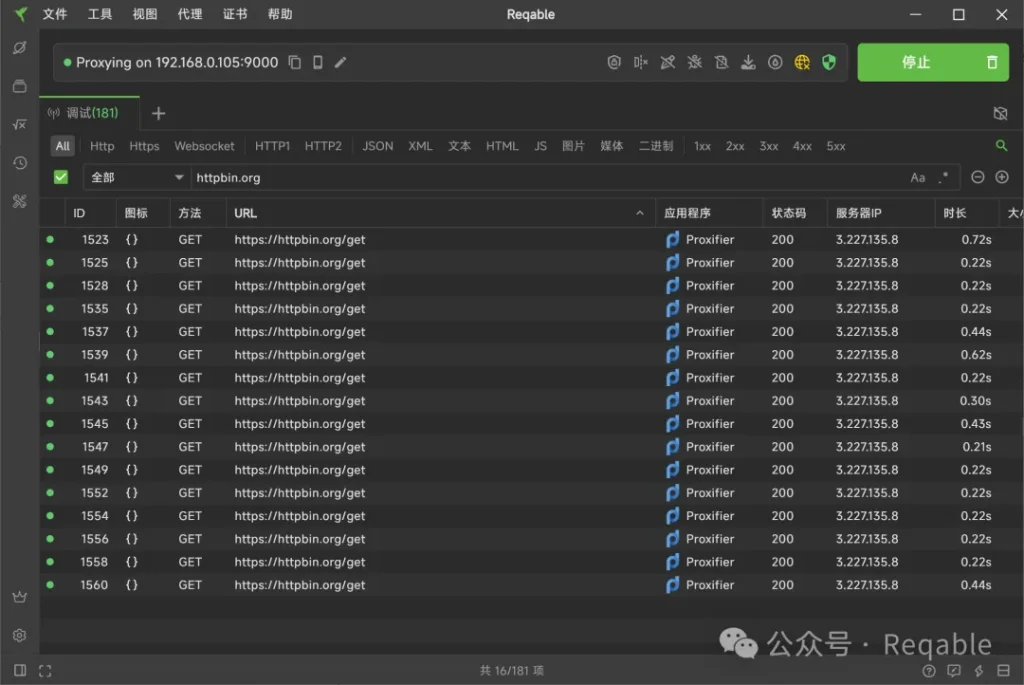
Task: Open the 证书 menu
Action: tap(235, 14)
